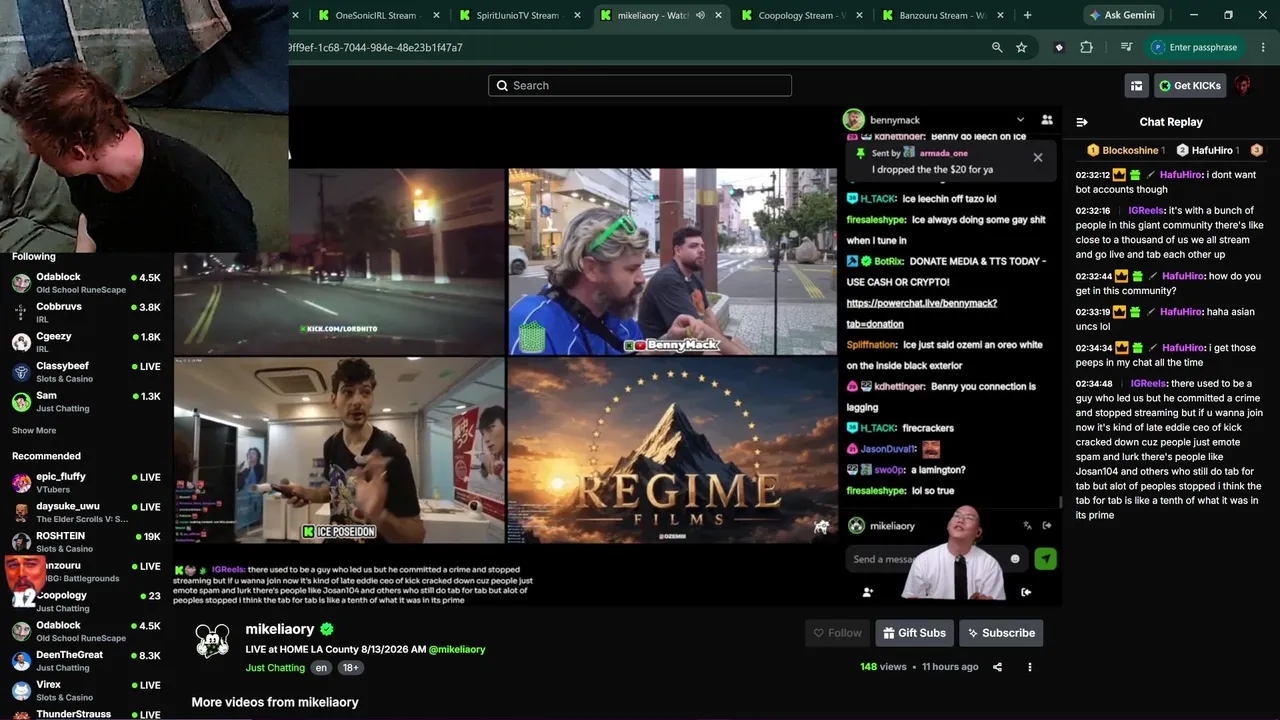Open the Virex recommended channel
Viewport: 1280px width, 720px height.
(x=87, y=691)
